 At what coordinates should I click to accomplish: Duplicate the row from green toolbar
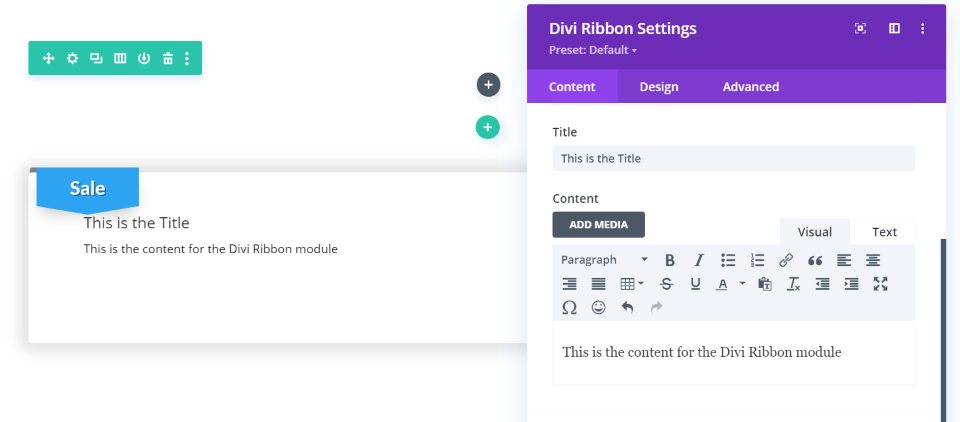point(96,58)
